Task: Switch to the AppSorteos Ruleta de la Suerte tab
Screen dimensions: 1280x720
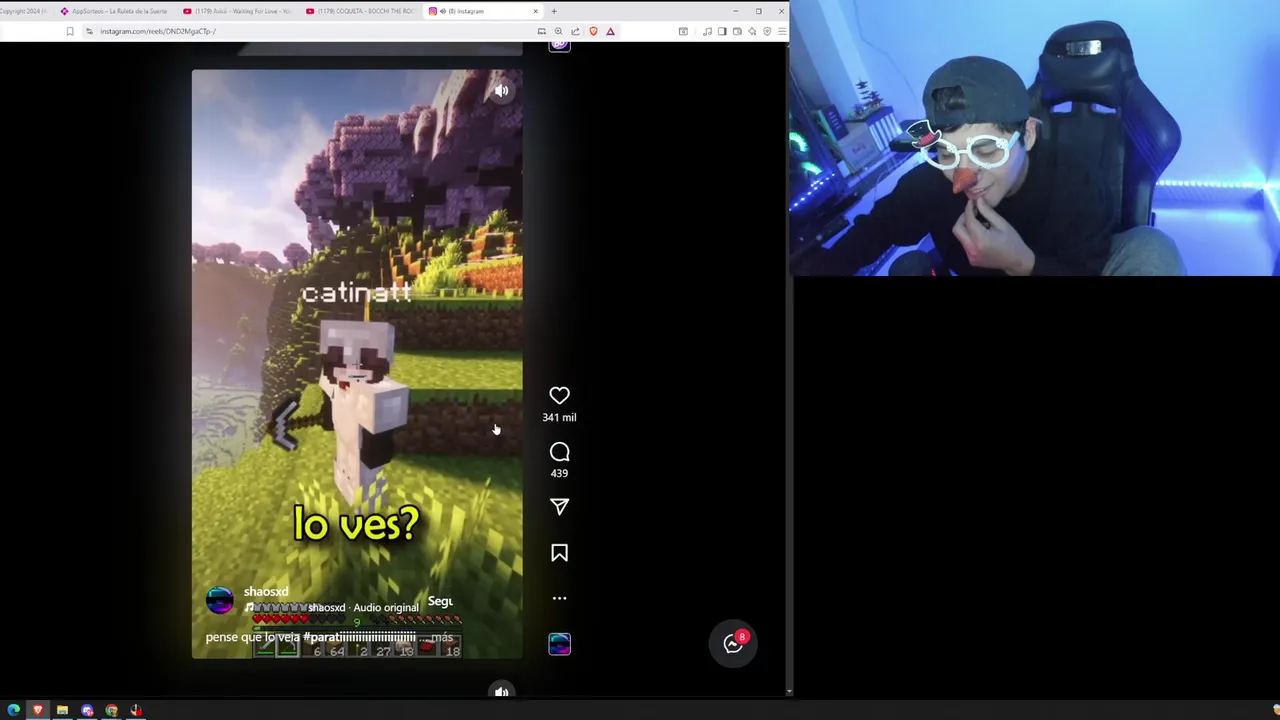Action: pyautogui.click(x=113, y=11)
